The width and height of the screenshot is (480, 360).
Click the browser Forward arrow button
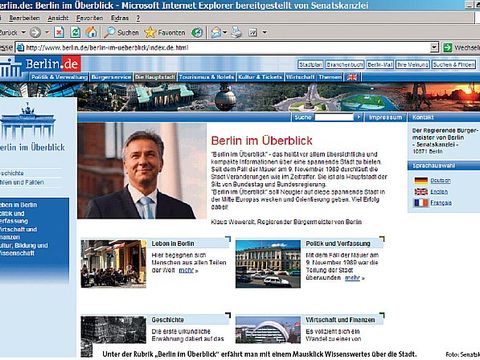[35, 32]
